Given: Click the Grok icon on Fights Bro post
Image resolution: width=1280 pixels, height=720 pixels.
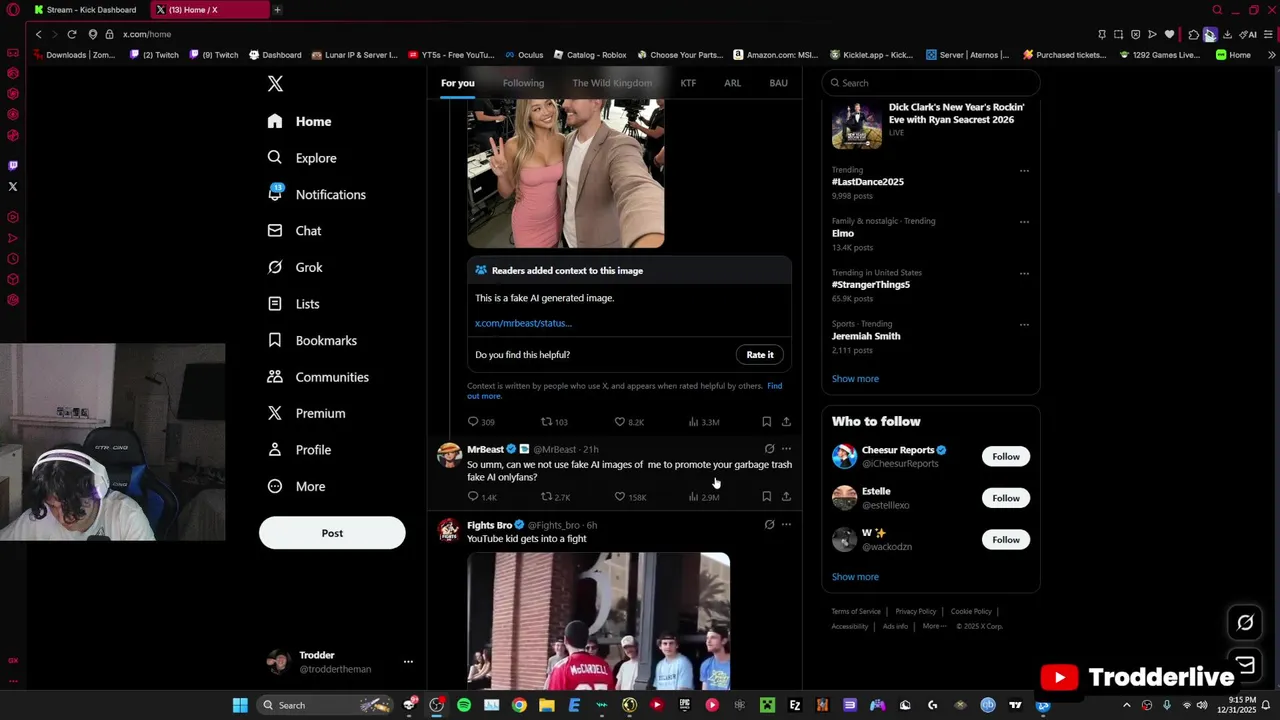Looking at the screenshot, I should pyautogui.click(x=769, y=525).
